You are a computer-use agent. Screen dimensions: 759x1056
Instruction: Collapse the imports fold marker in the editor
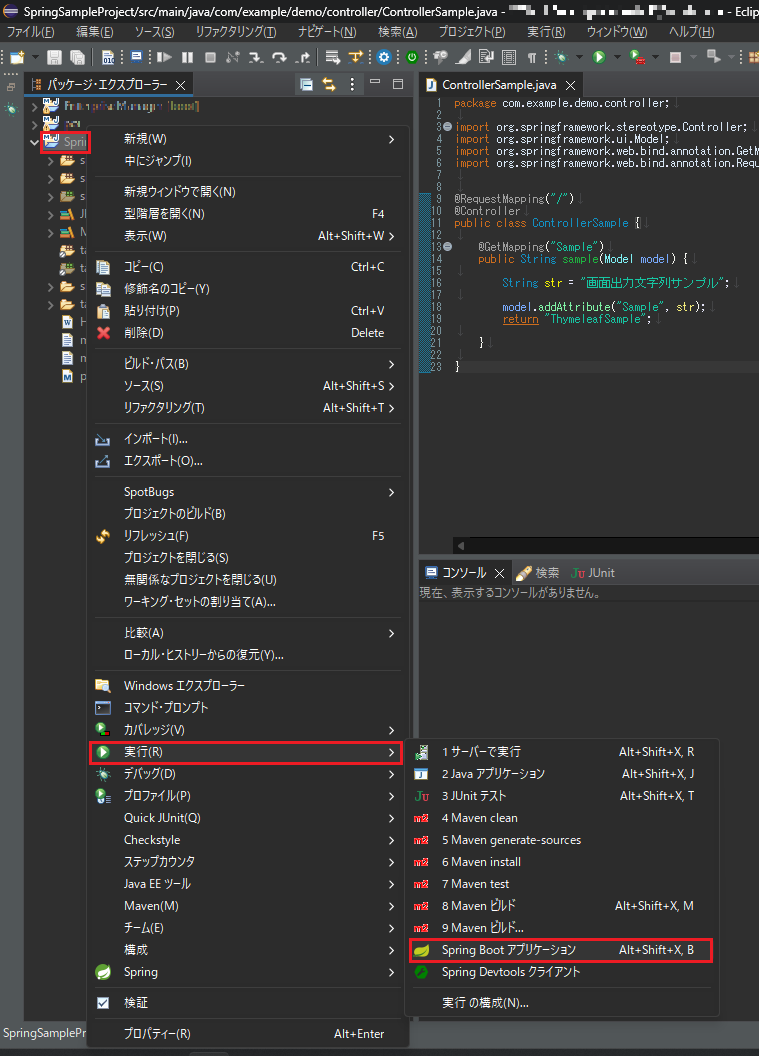click(447, 127)
